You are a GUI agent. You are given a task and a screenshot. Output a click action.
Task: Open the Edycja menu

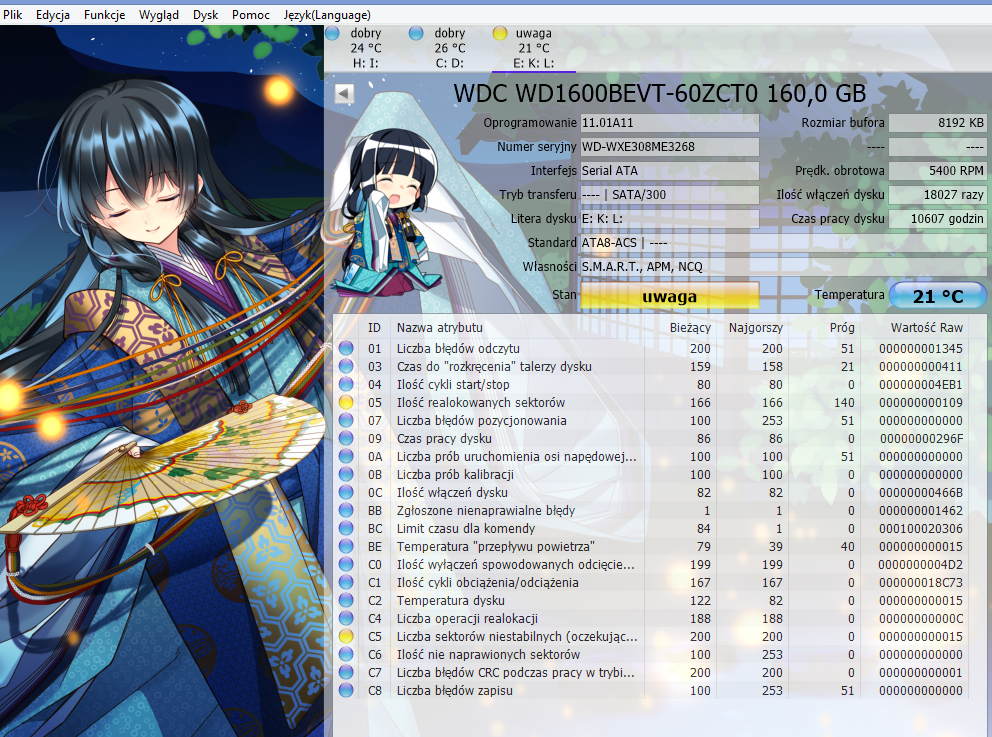tap(53, 15)
